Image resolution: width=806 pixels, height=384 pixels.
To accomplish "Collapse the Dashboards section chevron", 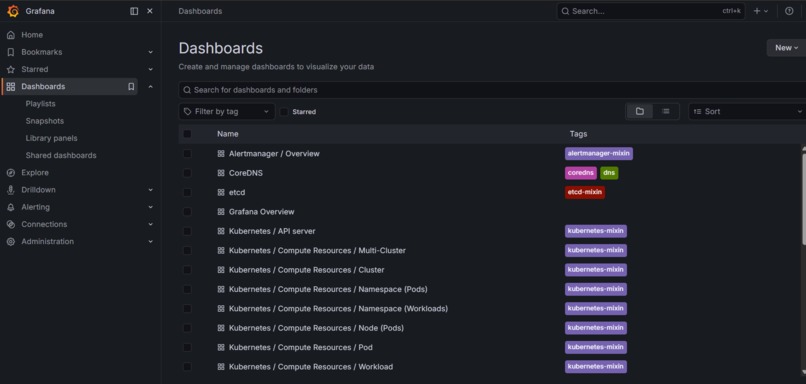I will click(150, 87).
